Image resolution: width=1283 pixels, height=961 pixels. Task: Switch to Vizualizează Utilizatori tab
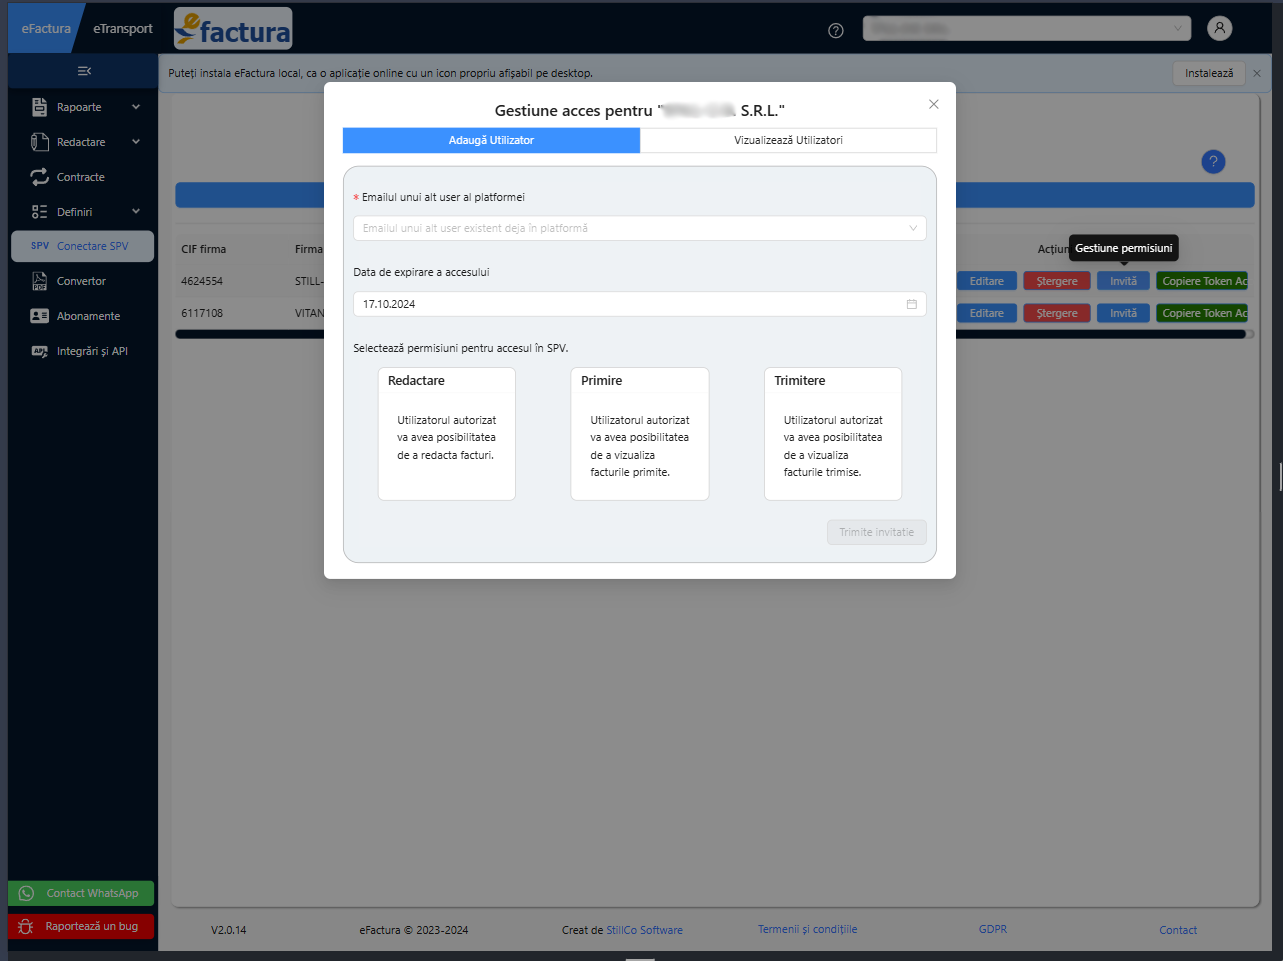click(788, 140)
